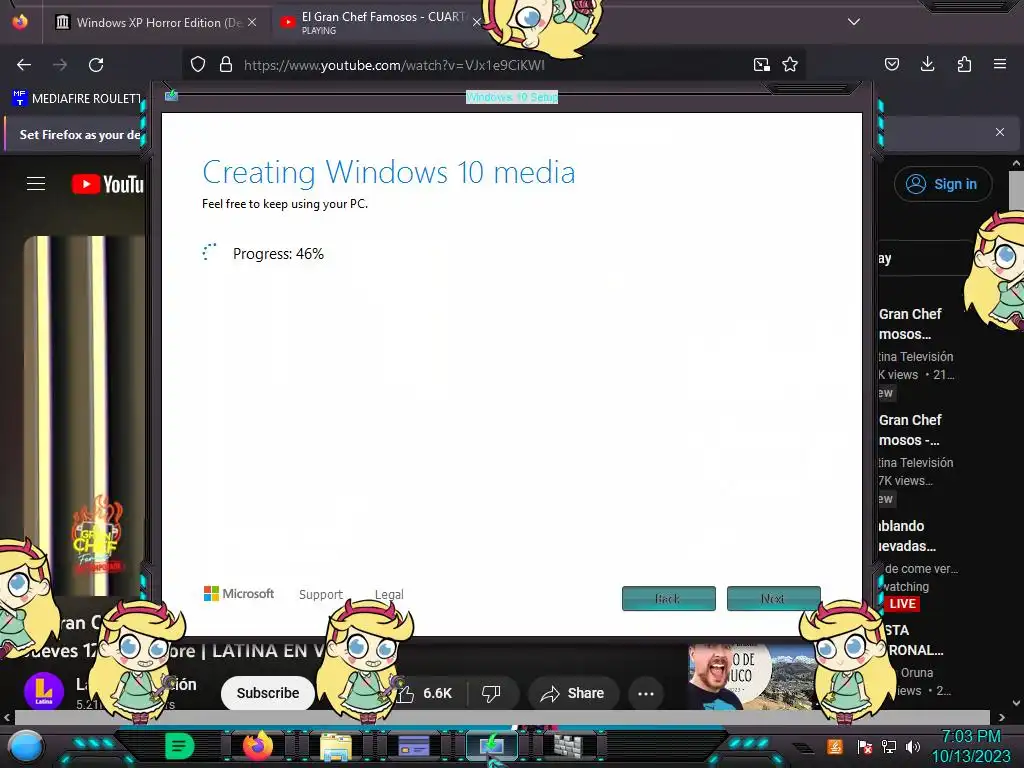This screenshot has height=768, width=1024.
Task: Click the Firefox taskbar icon
Action: tap(257, 745)
